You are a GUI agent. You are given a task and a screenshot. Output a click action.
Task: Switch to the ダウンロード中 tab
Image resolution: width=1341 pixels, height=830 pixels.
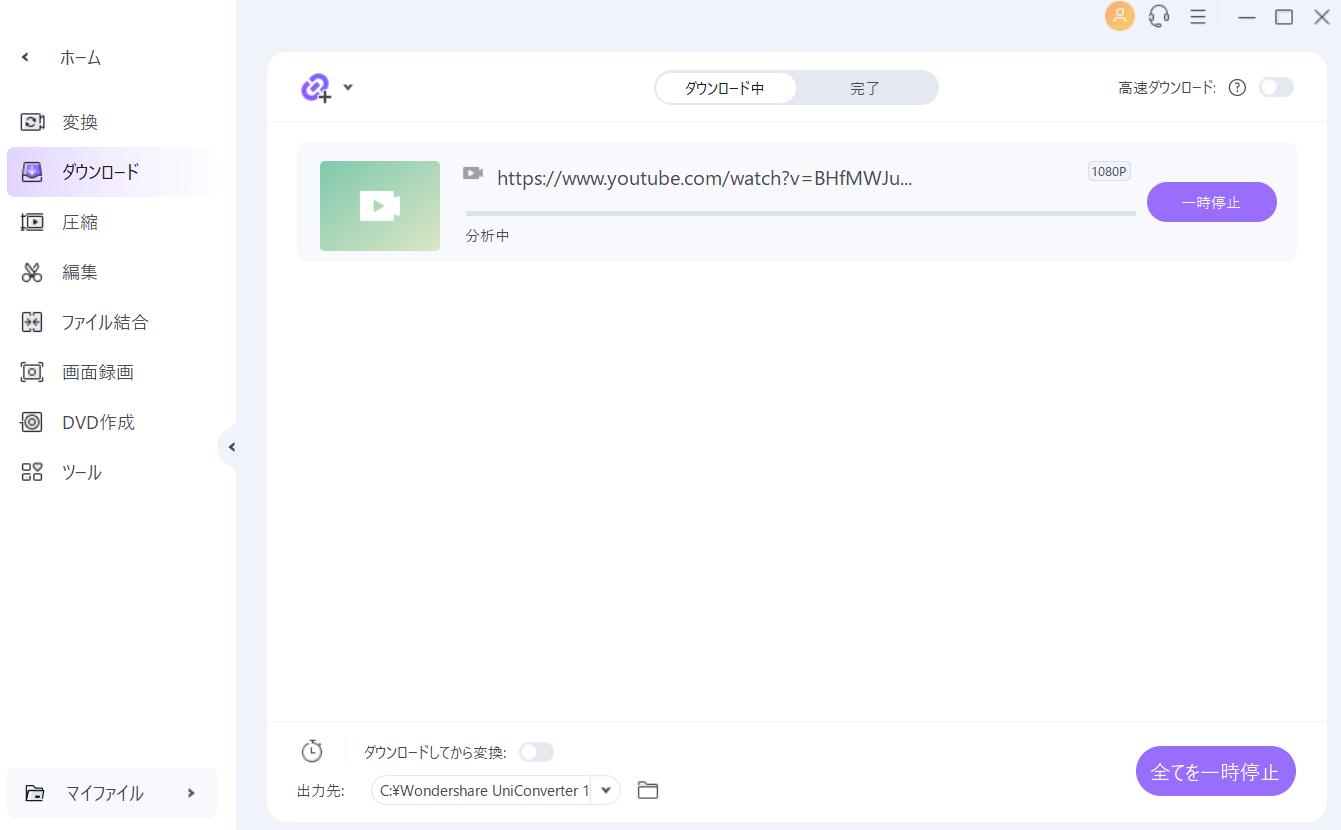coord(725,88)
